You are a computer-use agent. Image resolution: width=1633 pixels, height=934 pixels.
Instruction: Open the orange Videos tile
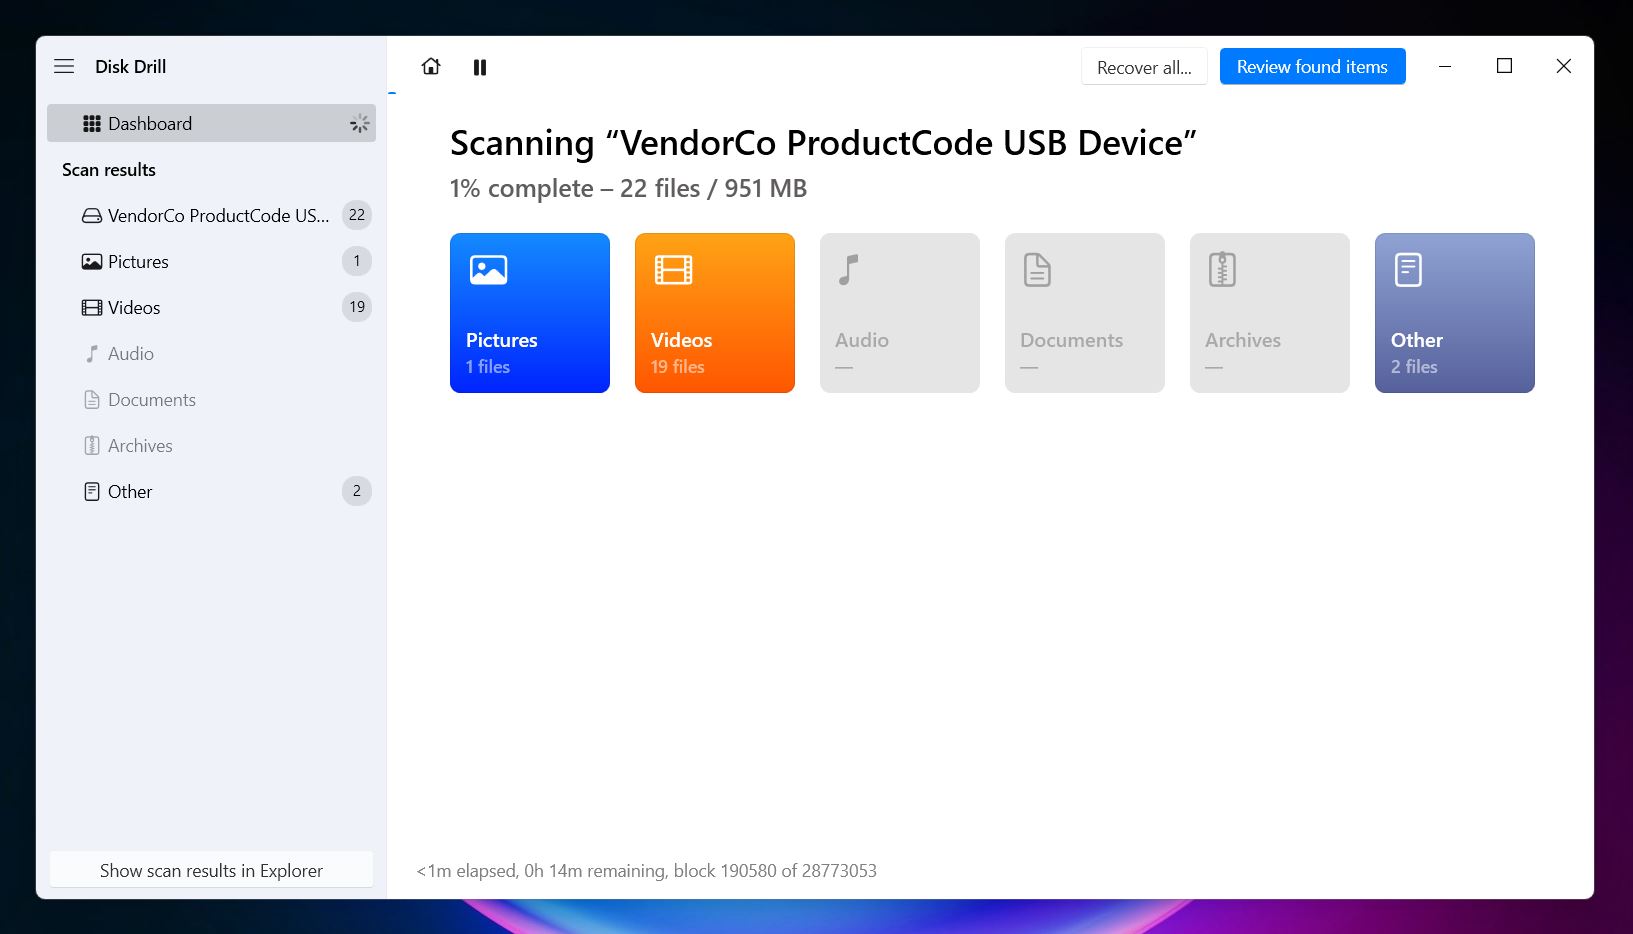pos(715,313)
